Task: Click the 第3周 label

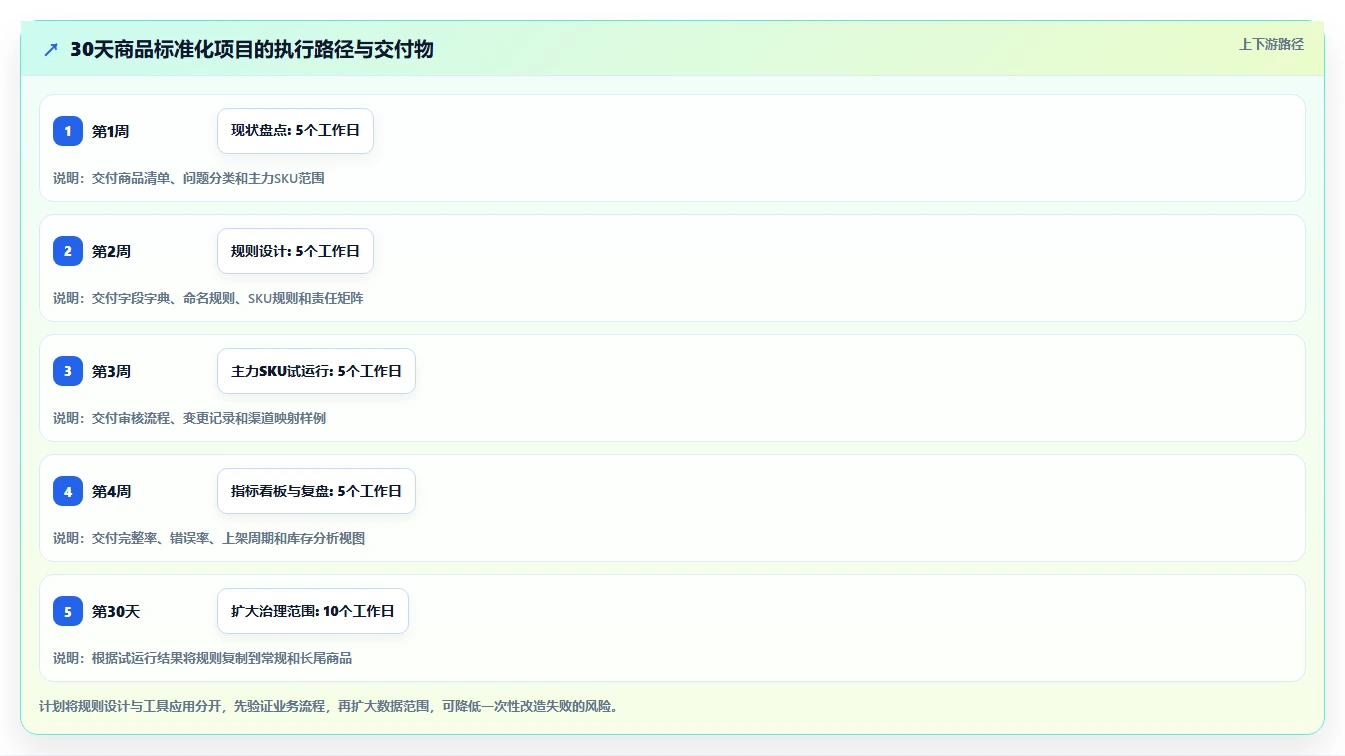Action: [x=111, y=371]
